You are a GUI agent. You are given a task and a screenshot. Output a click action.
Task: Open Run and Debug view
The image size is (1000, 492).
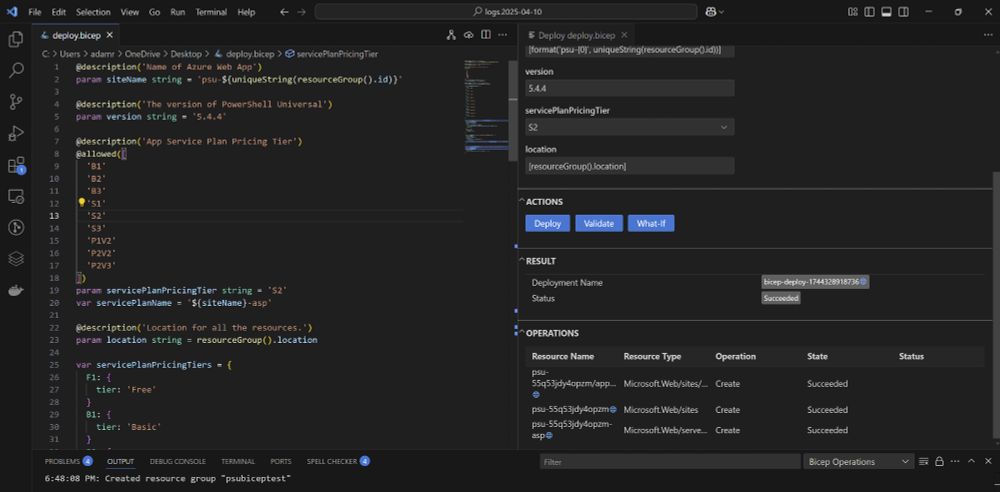point(16,133)
